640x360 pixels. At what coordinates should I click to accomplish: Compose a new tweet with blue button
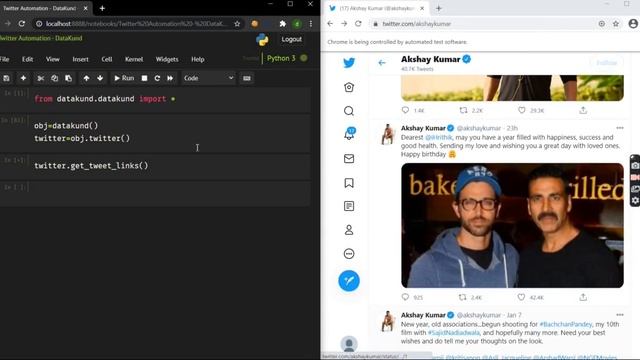point(349,281)
